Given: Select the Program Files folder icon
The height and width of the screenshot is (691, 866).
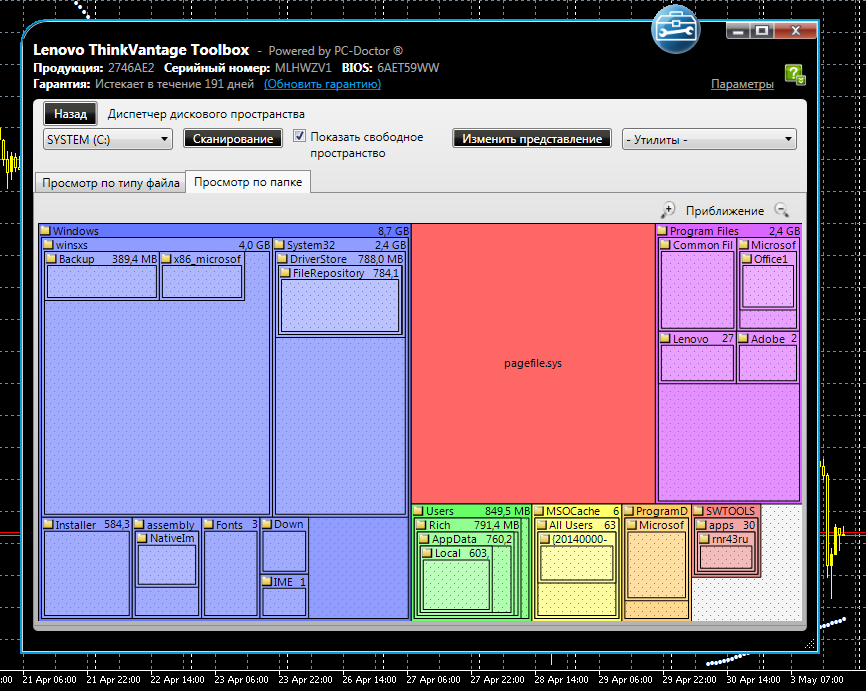Looking at the screenshot, I should pos(663,231).
